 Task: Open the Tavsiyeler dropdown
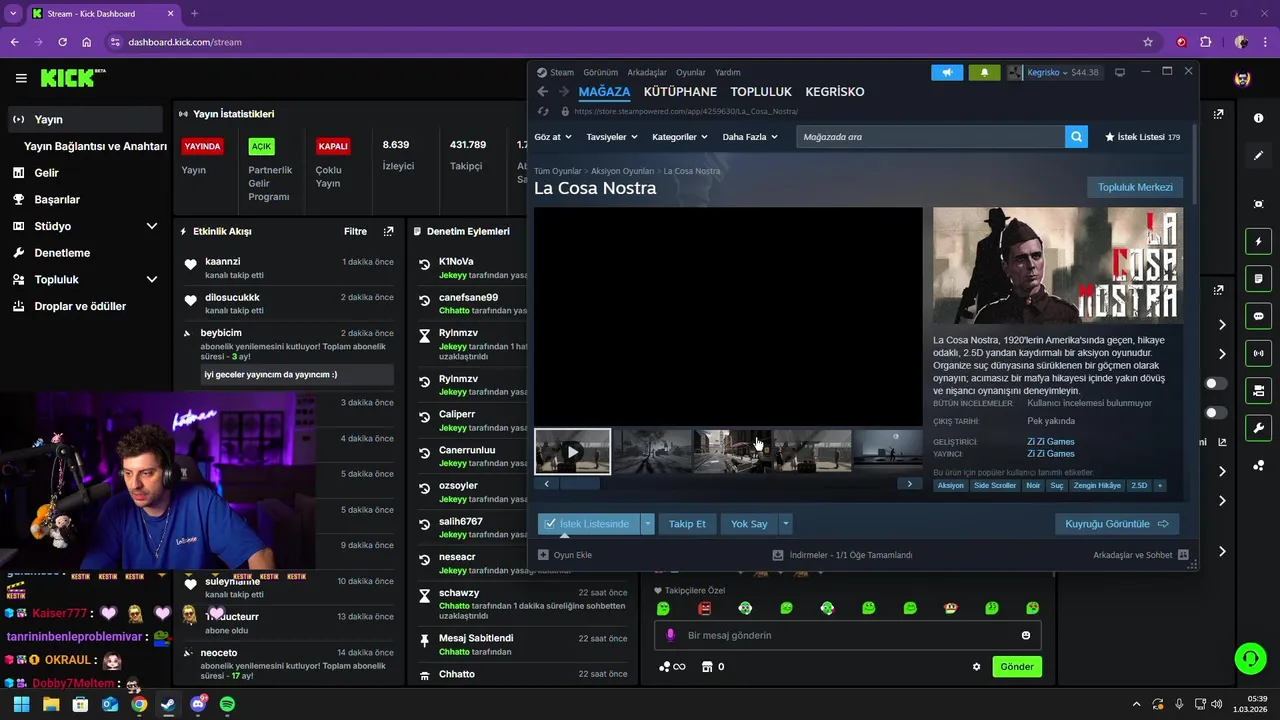pos(612,137)
